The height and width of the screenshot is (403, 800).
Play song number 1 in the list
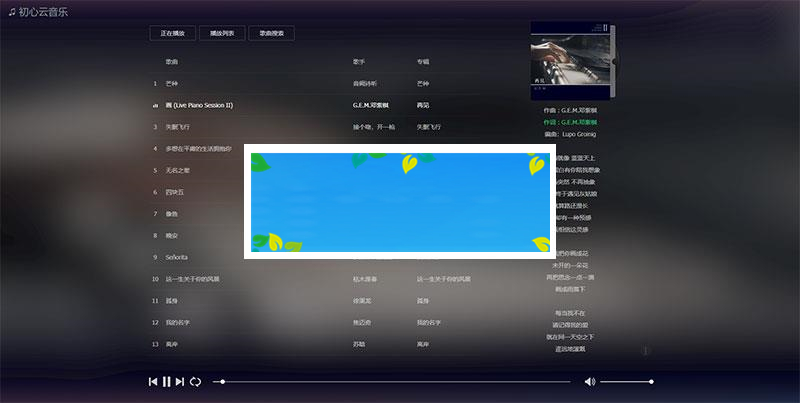pos(171,83)
